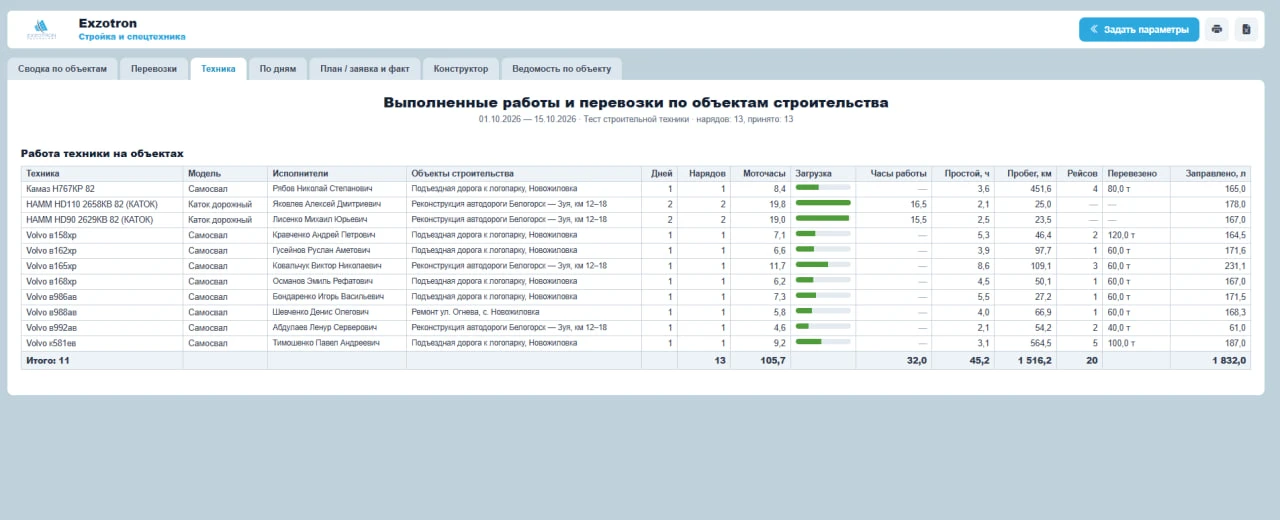Open the План / заявка и факт tab

(364, 69)
